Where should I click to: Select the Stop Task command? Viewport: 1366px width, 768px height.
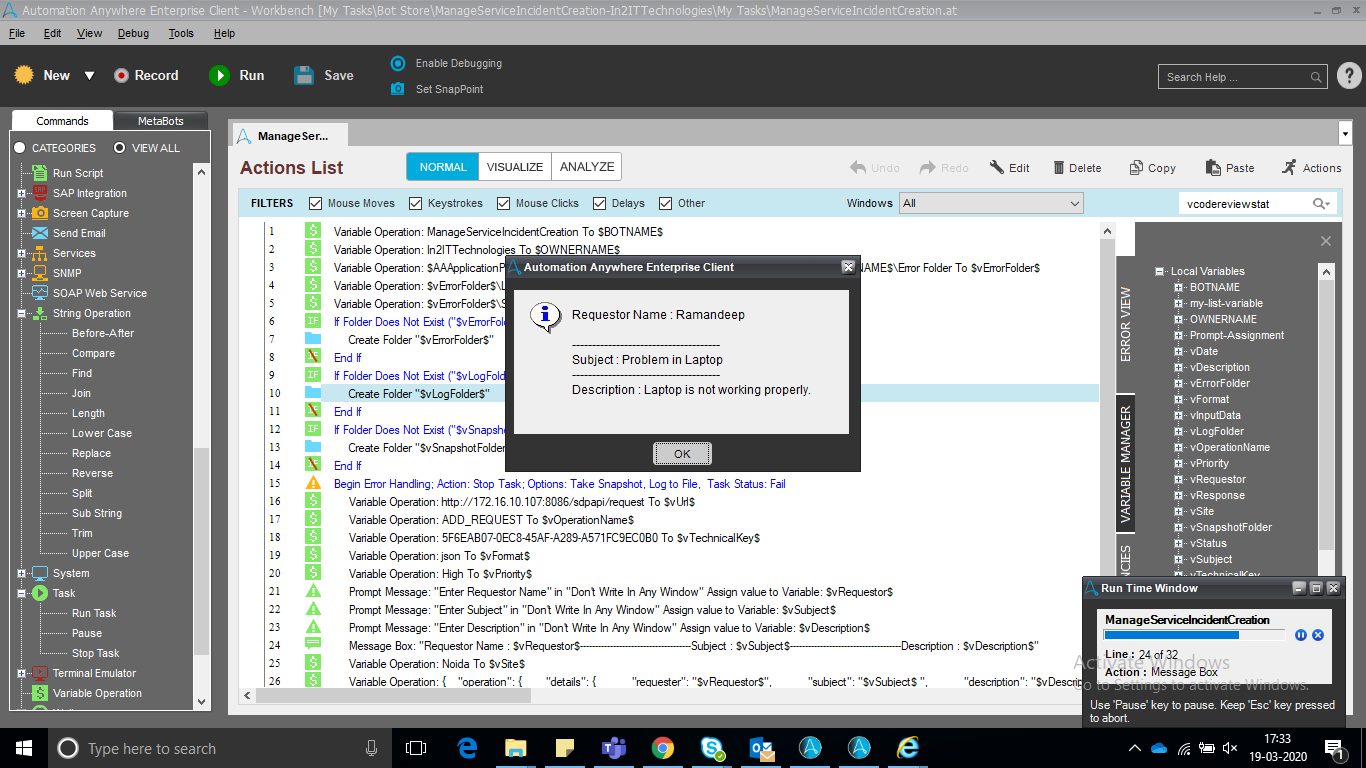pyautogui.click(x=96, y=653)
